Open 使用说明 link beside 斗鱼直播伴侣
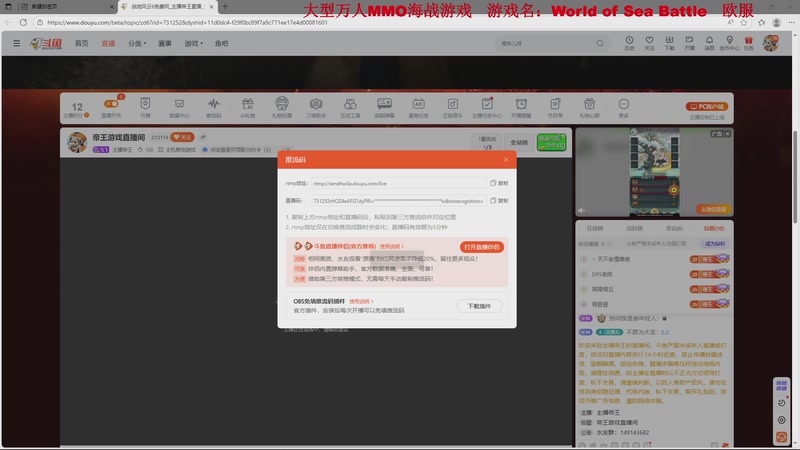 pyautogui.click(x=391, y=246)
